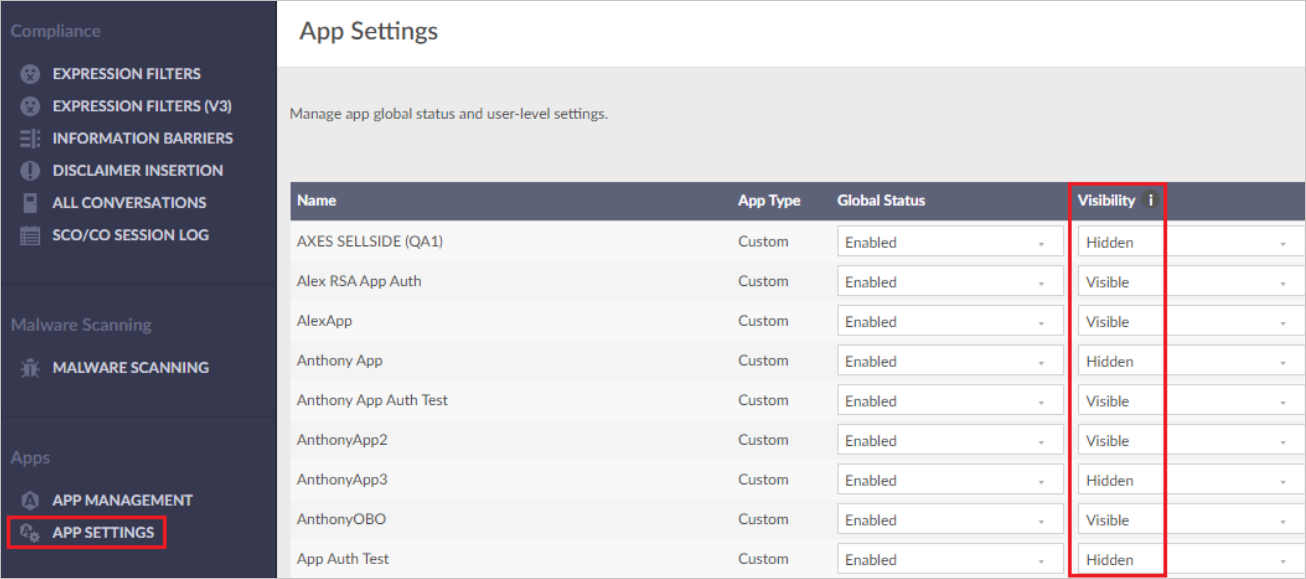Click the info icon beside Visibility header

pyautogui.click(x=1150, y=200)
